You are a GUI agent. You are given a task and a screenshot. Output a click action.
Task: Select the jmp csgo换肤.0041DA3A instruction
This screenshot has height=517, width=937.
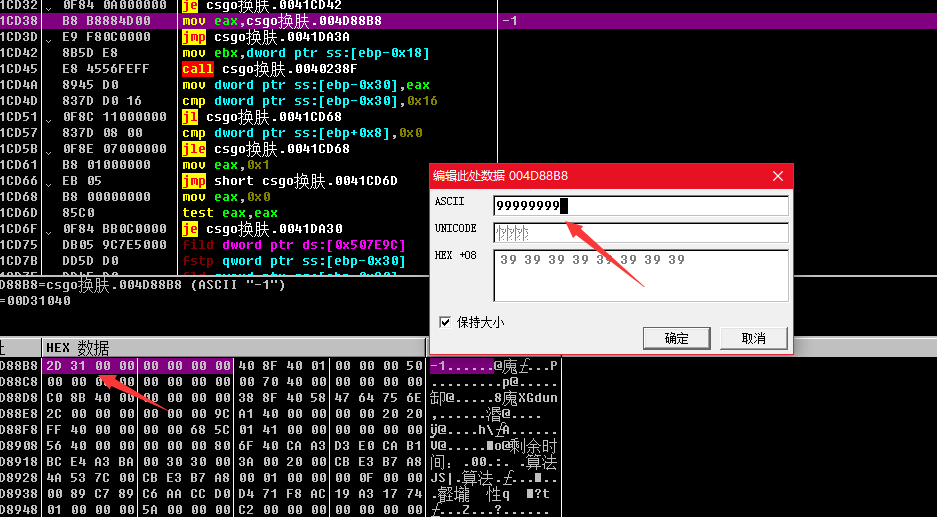click(266, 37)
